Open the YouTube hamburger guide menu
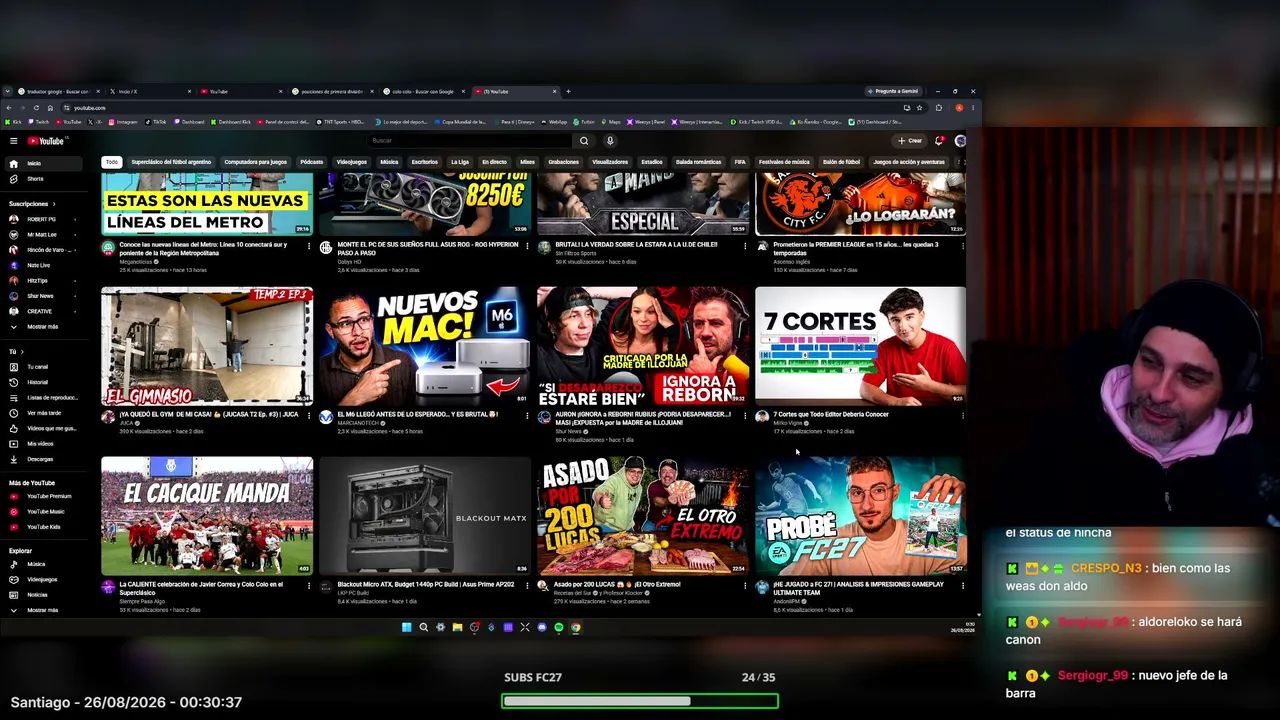1280x720 pixels. click(x=13, y=141)
